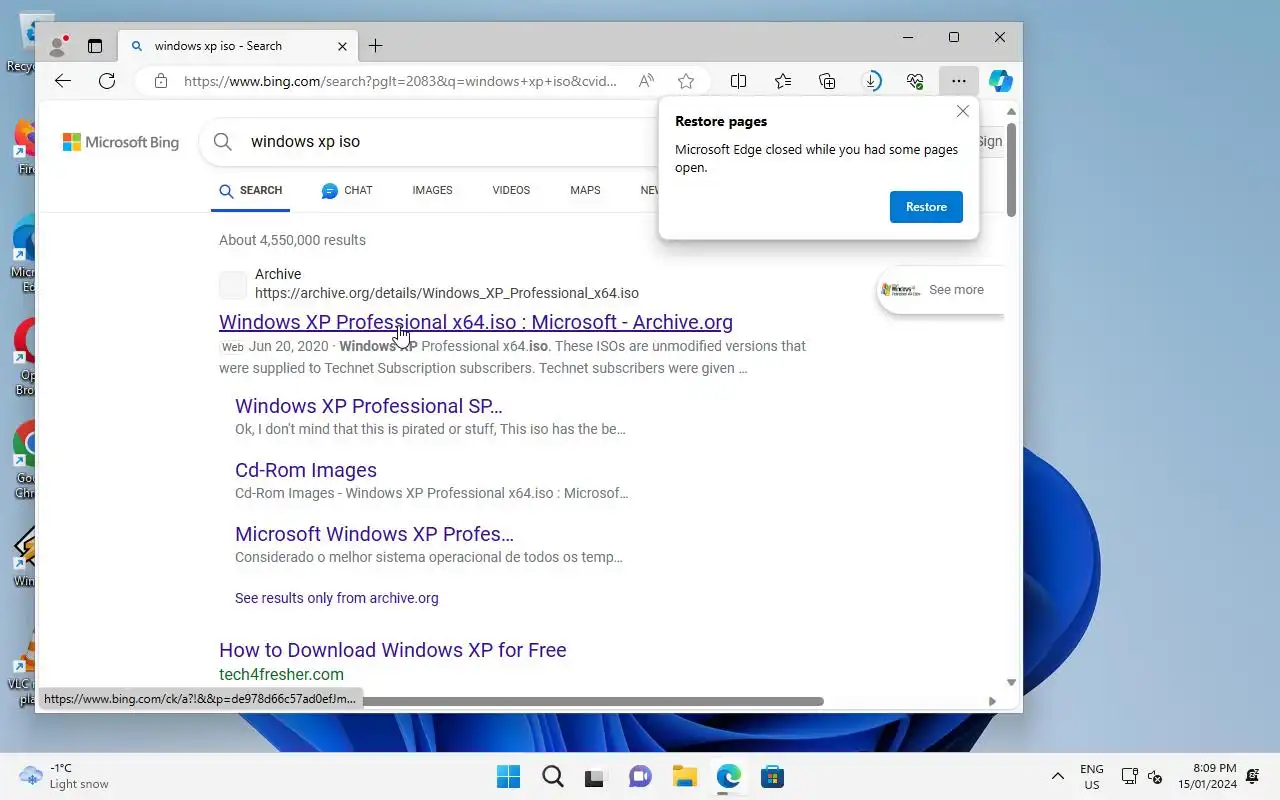Open the muted volume tray icon
1280x800 pixels.
(x=1155, y=777)
